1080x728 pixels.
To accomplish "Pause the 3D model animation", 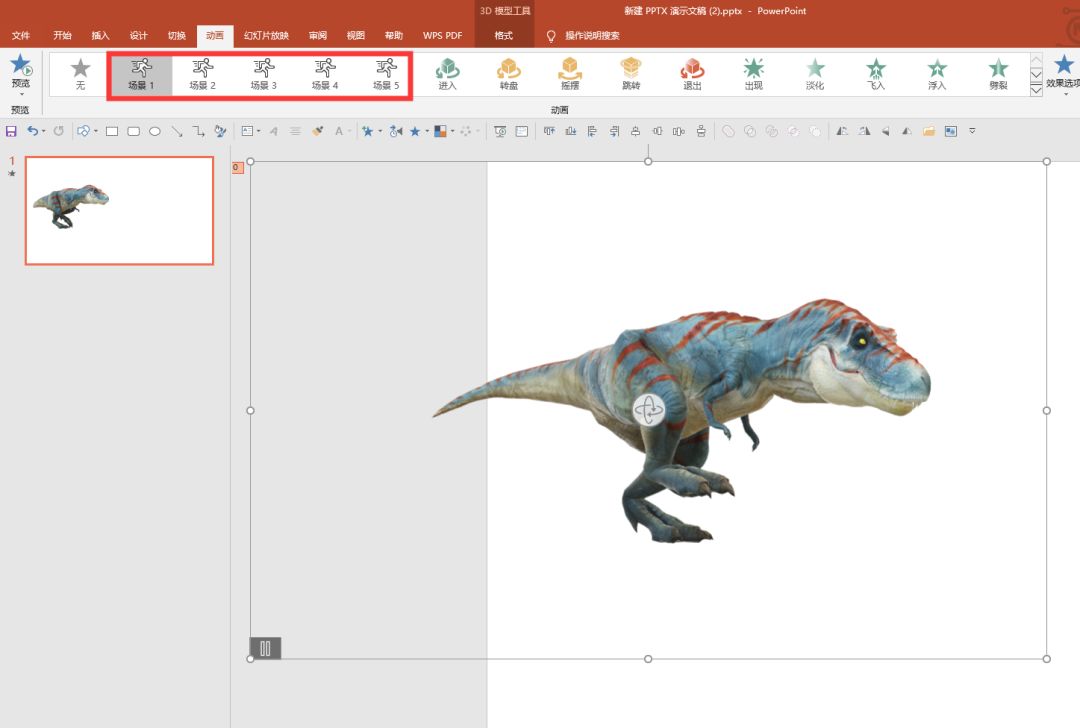I will pos(265,648).
